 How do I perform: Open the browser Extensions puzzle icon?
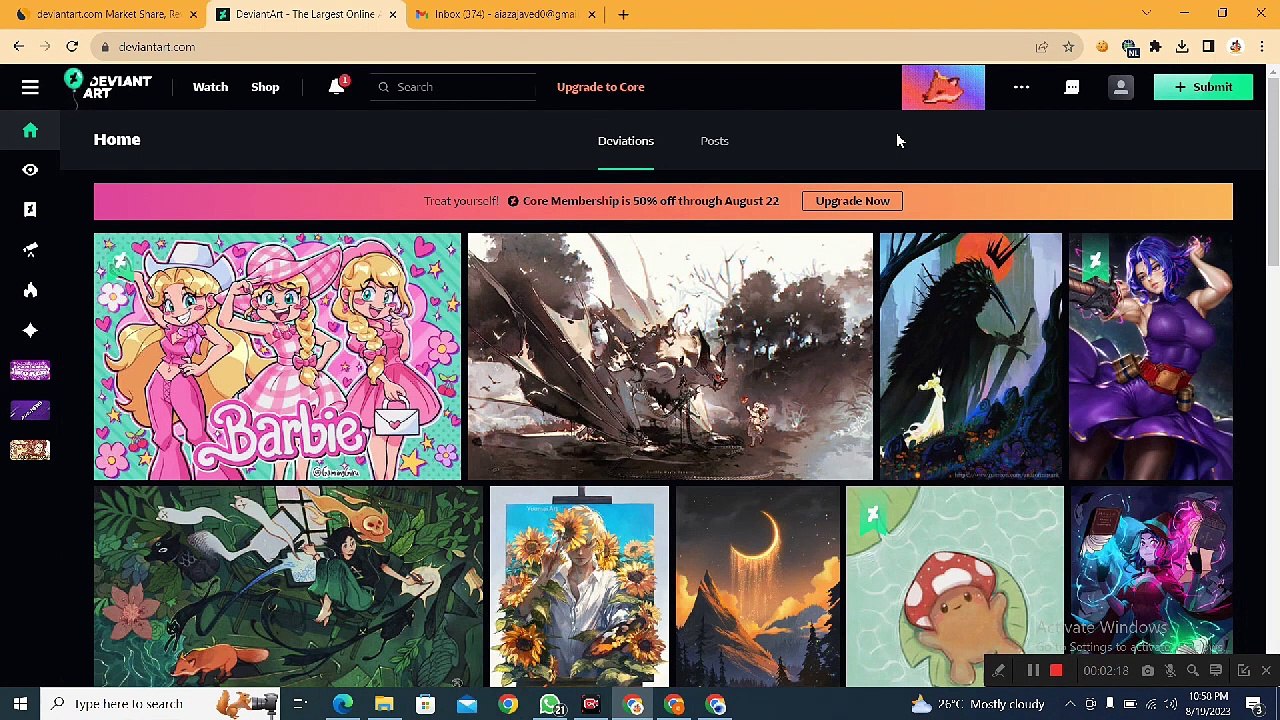click(x=1155, y=46)
